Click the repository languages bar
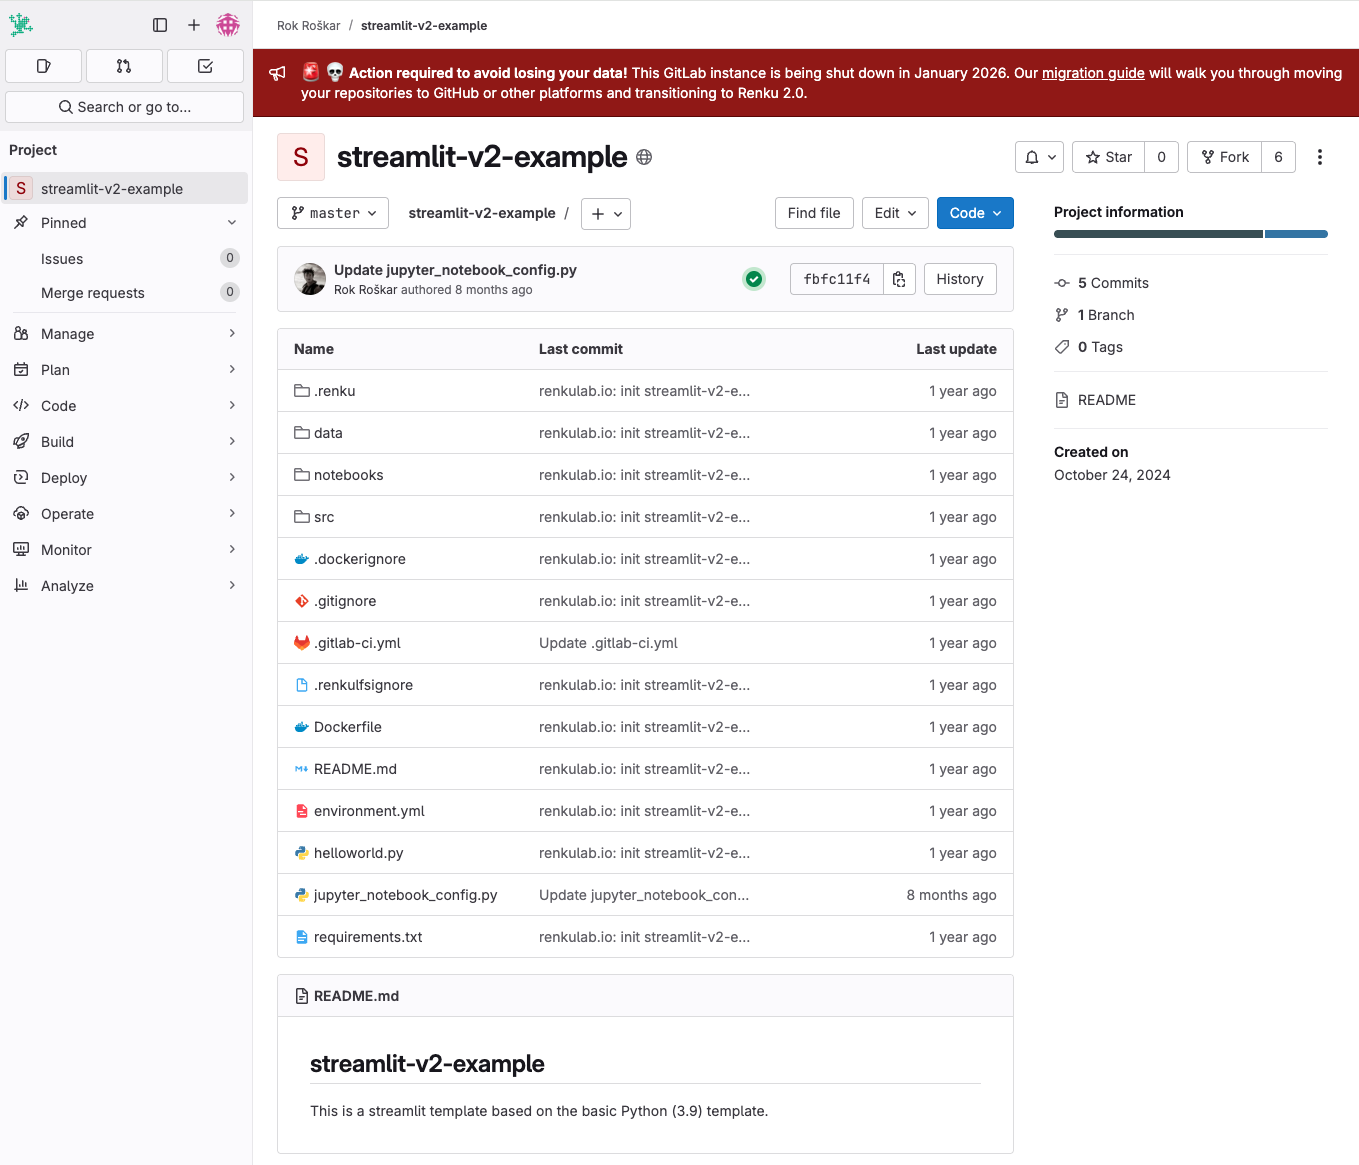This screenshot has width=1359, height=1165. coord(1191,234)
